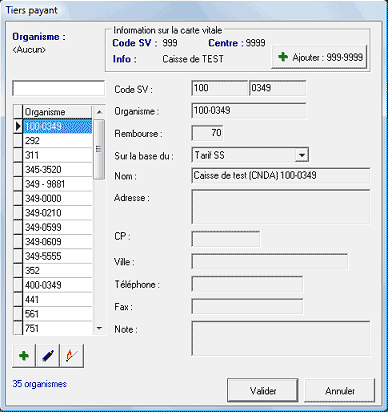Viewport: 388px width, 412px height.
Task: Click the Adresse text area
Action: [281, 207]
